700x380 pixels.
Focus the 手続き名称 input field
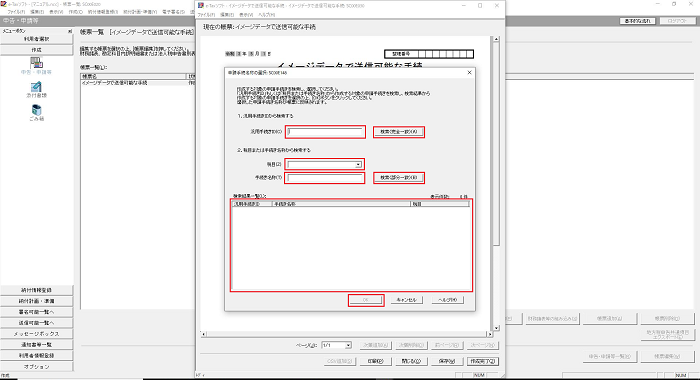[x=325, y=178]
